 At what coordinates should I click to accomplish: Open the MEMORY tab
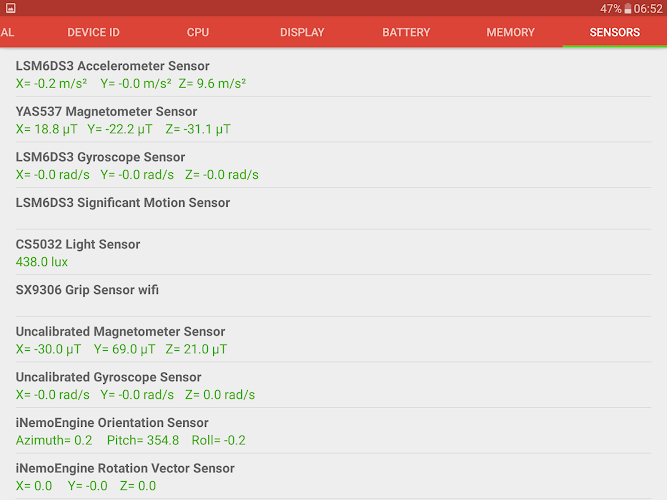pos(510,32)
